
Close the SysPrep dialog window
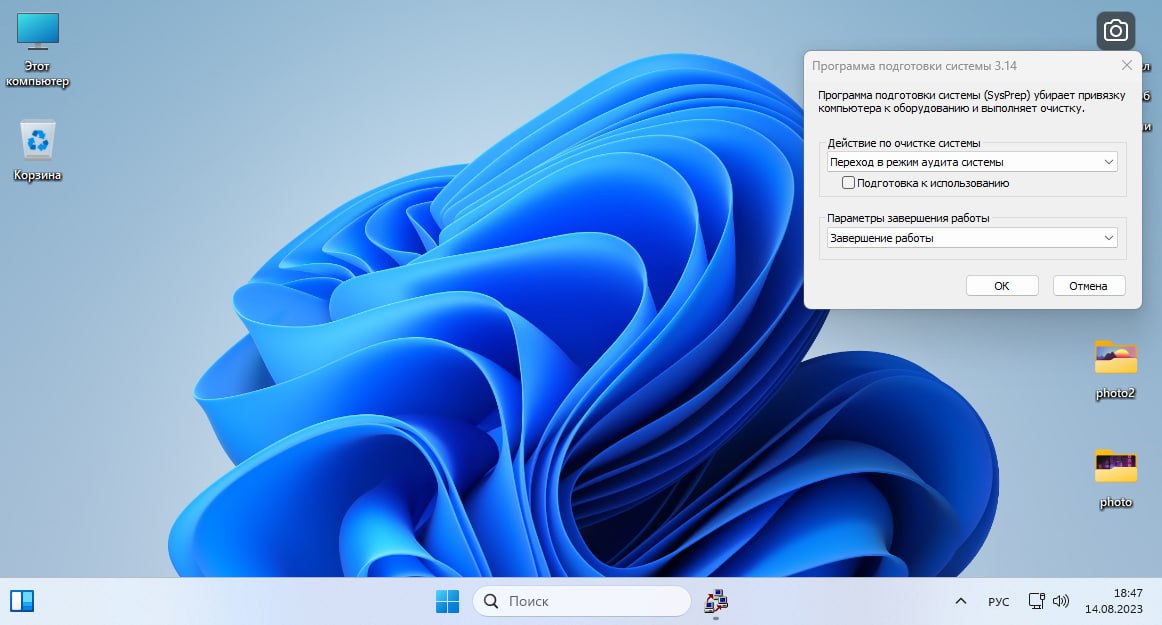[x=1126, y=65]
